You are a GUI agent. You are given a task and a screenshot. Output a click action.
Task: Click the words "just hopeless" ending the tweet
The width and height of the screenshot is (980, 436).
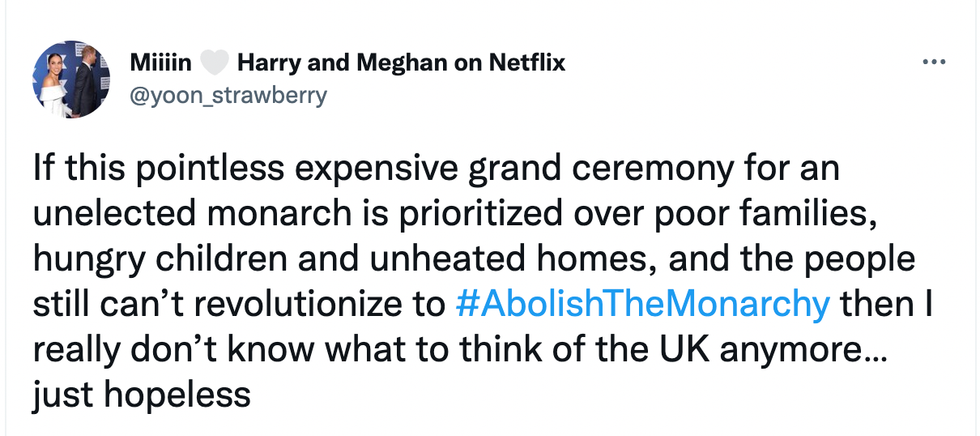(x=141, y=394)
